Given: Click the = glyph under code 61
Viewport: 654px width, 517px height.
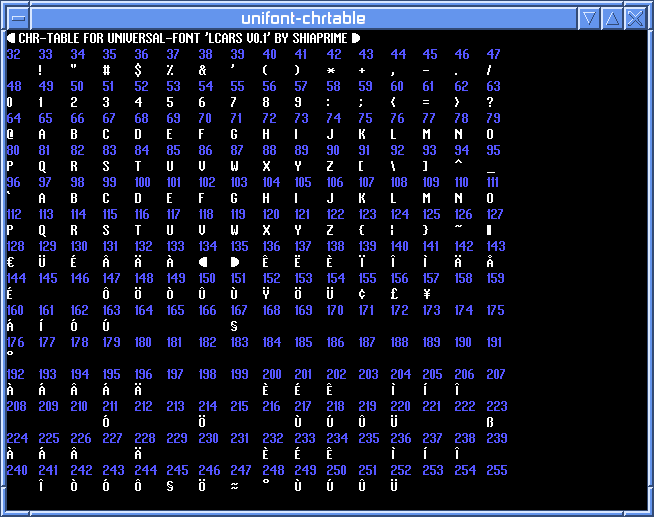Looking at the screenshot, I should click(x=426, y=102).
